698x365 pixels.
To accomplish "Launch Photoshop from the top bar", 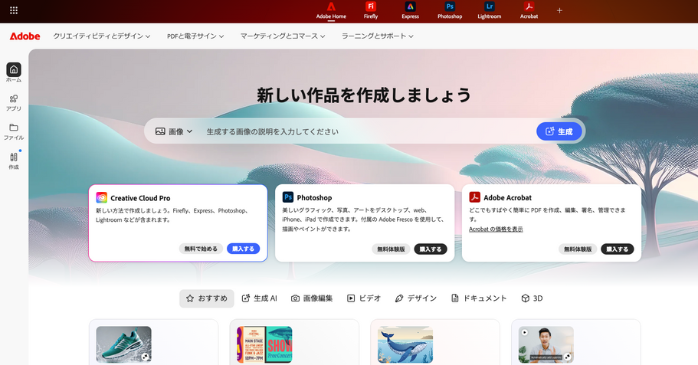I will (x=450, y=11).
